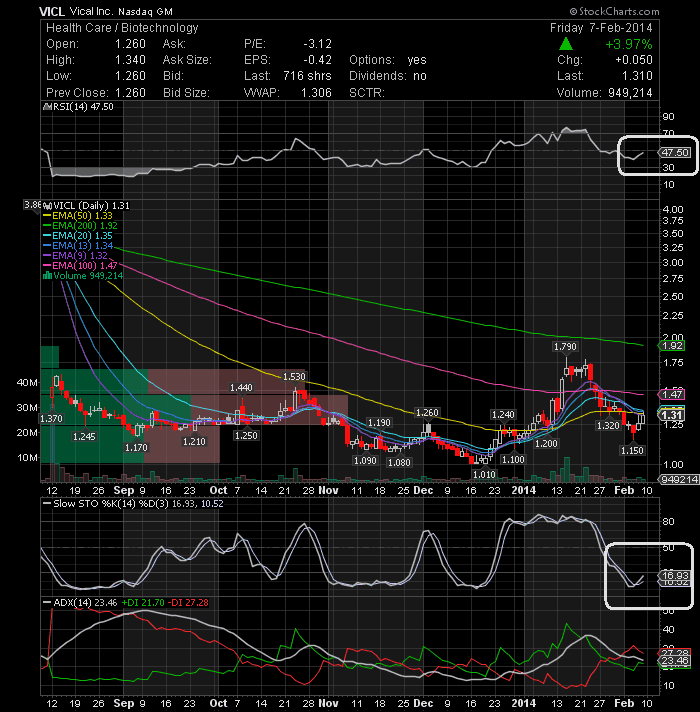Click the 1.150 price label
Image resolution: width=700 pixels, height=712 pixels.
click(x=632, y=450)
